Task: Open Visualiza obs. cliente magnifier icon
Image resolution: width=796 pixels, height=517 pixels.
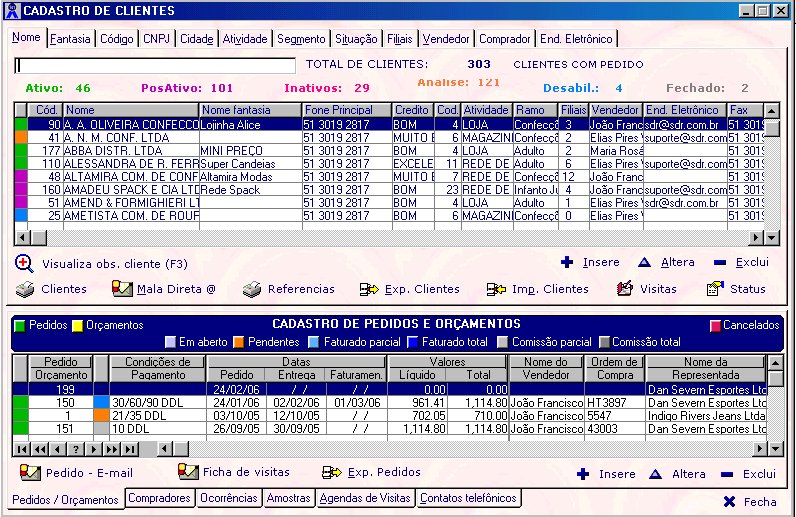Action: 24,264
